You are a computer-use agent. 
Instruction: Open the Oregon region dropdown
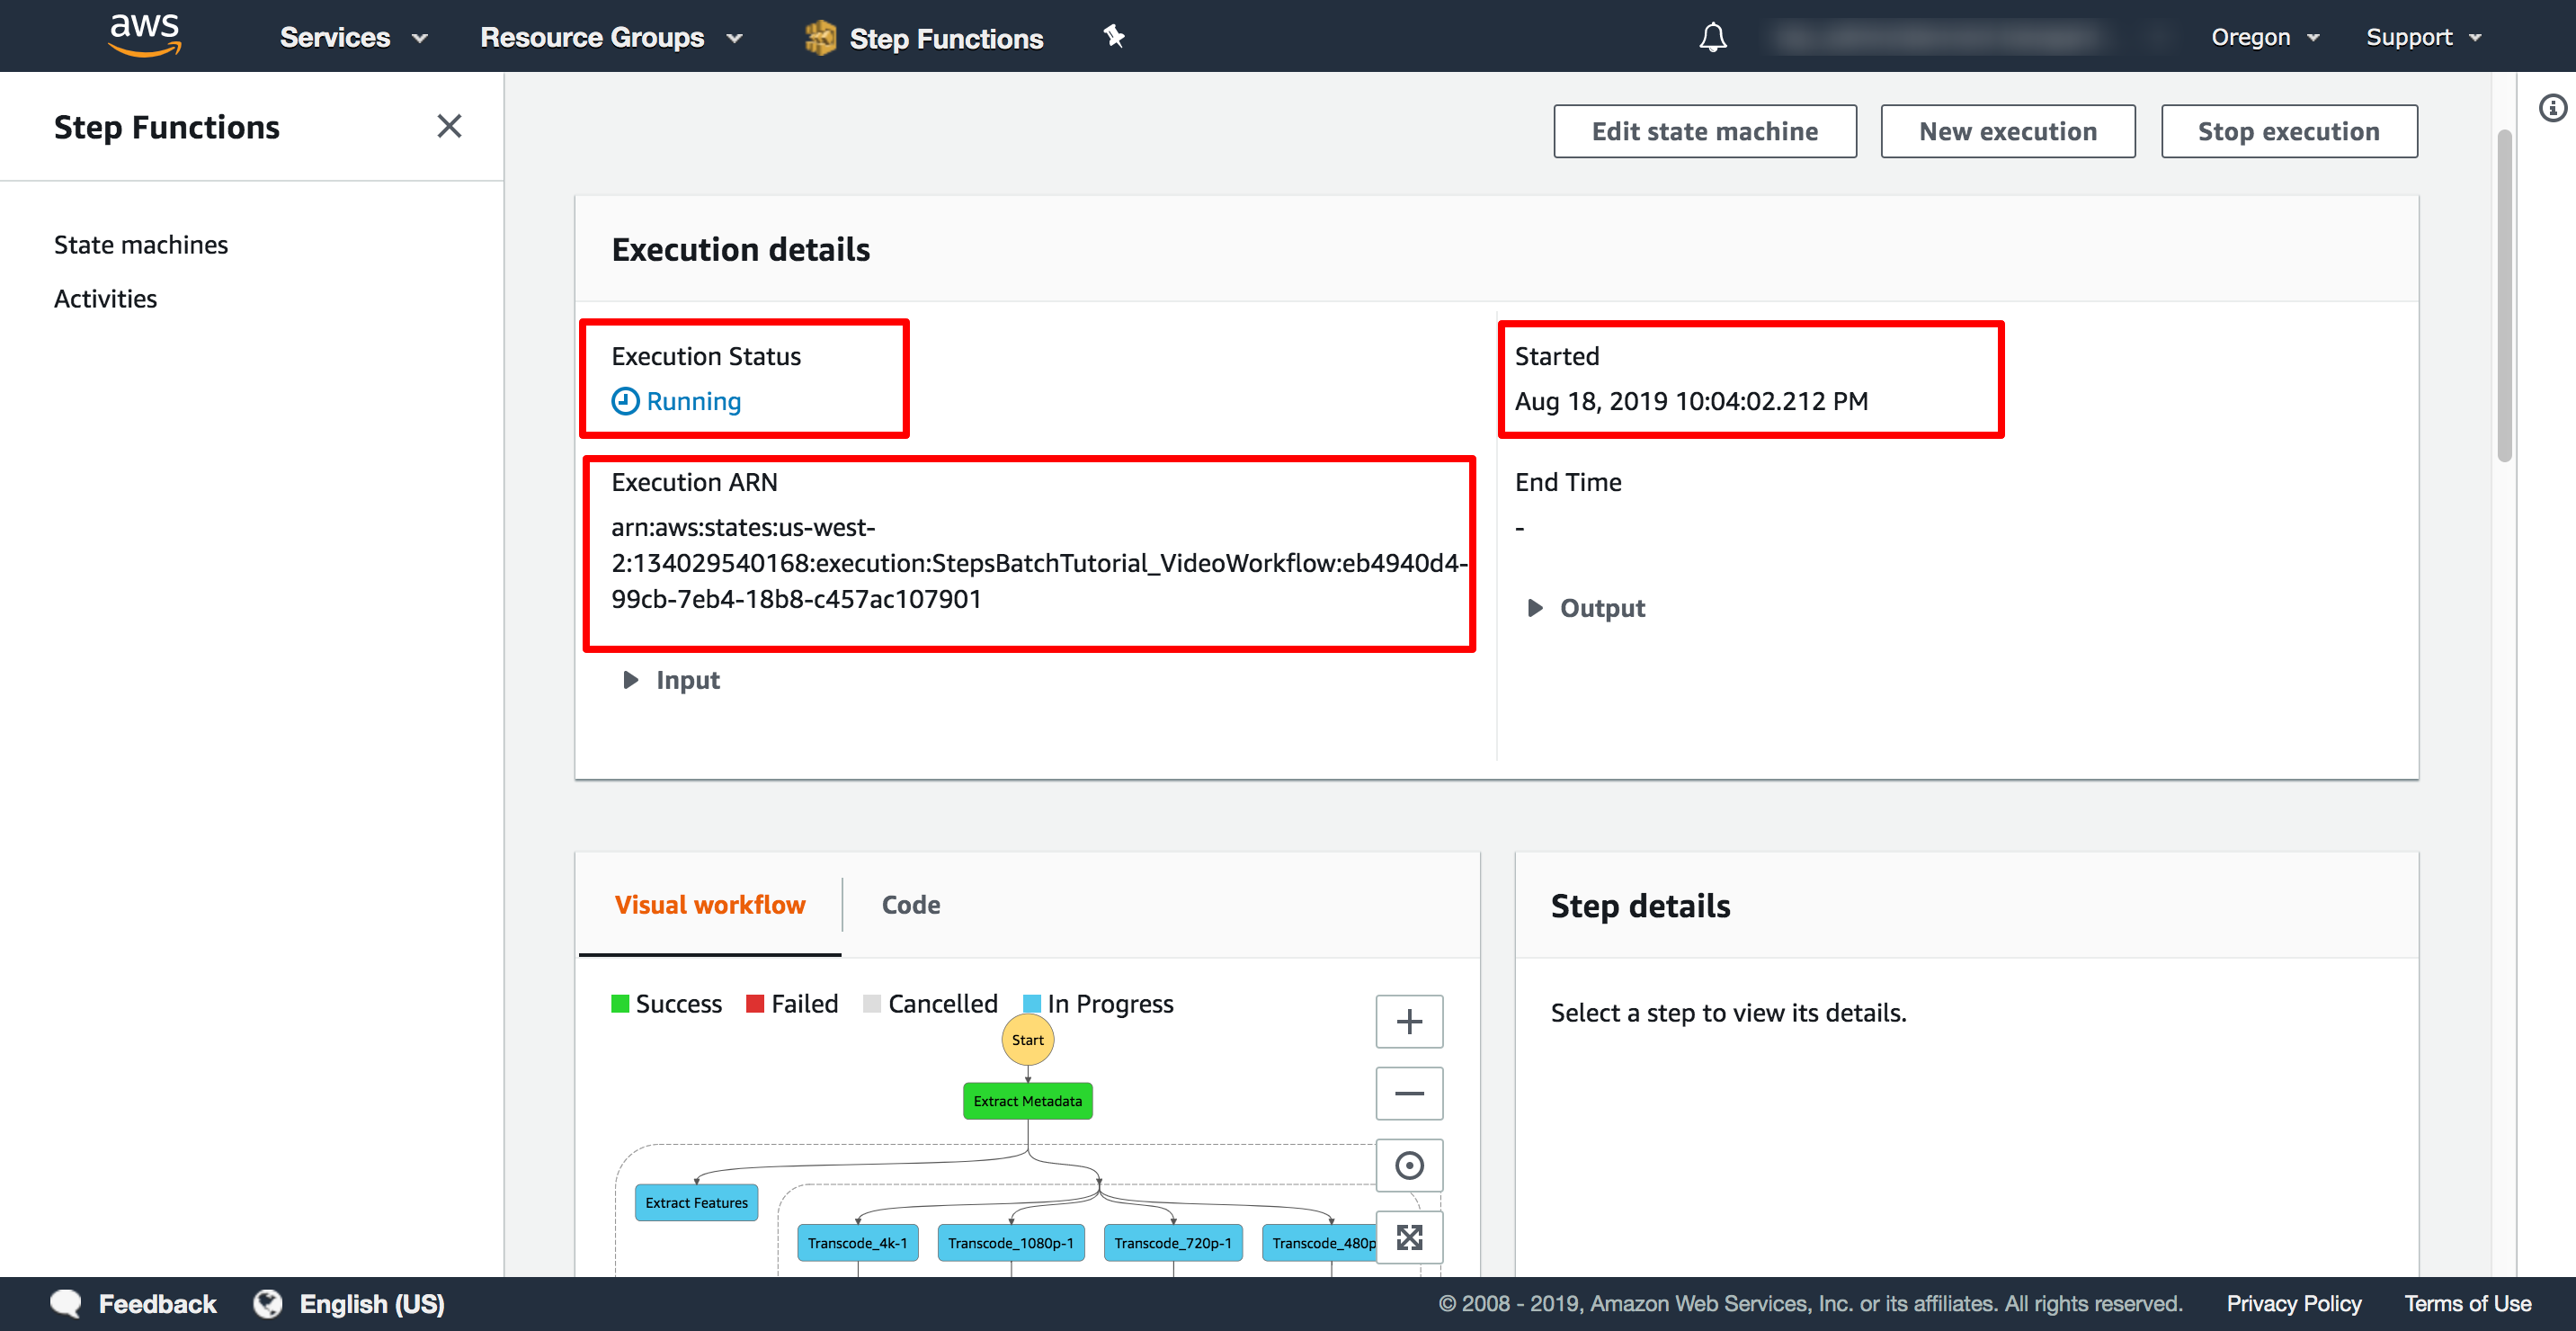2264,36
